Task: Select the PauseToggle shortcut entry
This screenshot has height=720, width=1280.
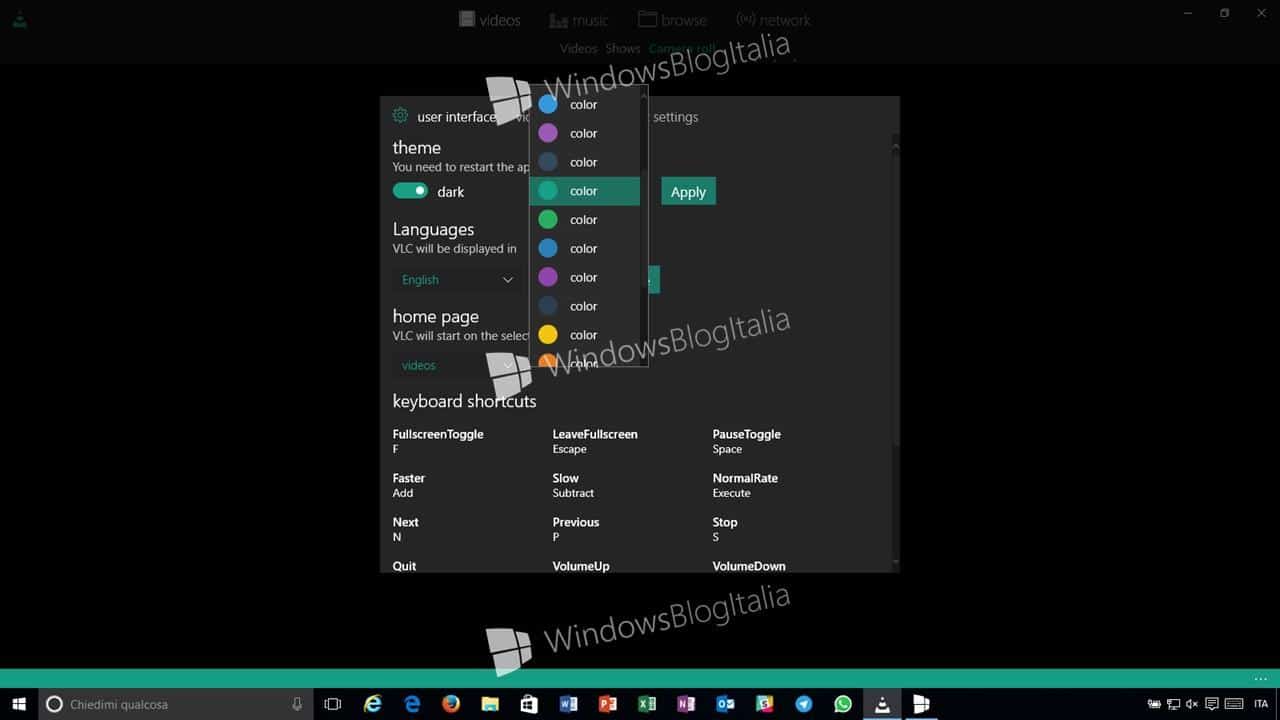Action: coord(746,441)
